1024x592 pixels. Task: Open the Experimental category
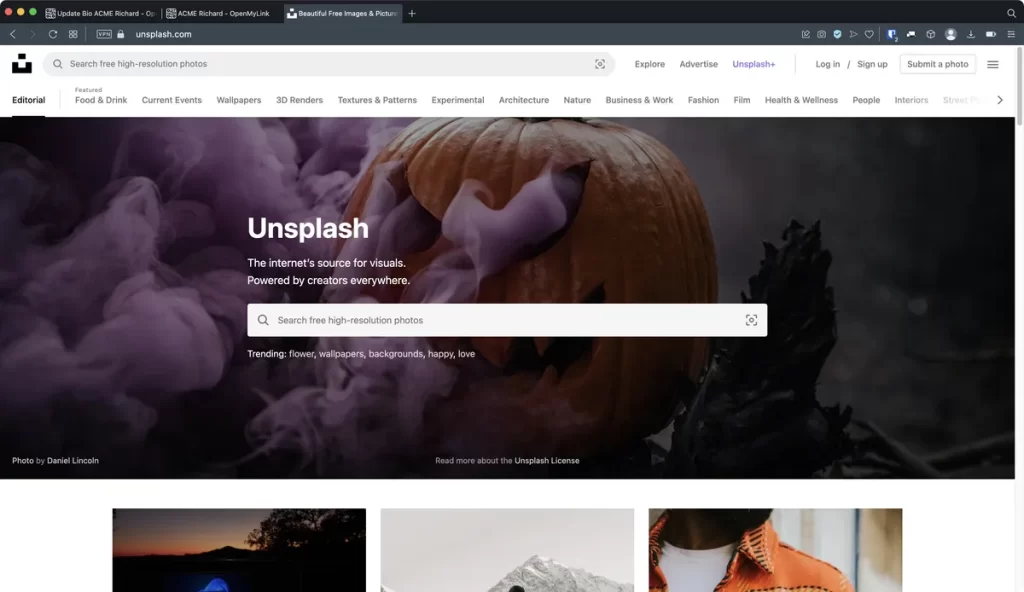coord(458,100)
